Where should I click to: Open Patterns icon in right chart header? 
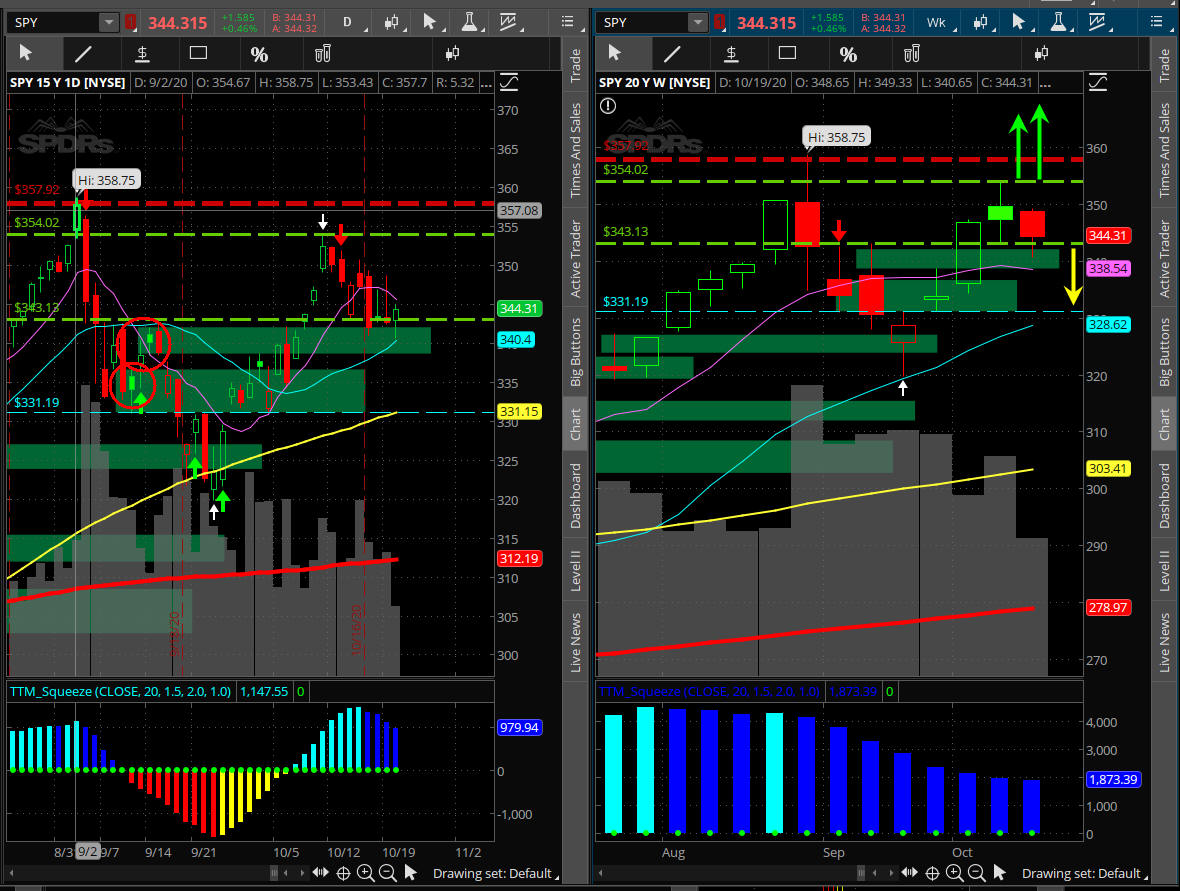(1098, 23)
